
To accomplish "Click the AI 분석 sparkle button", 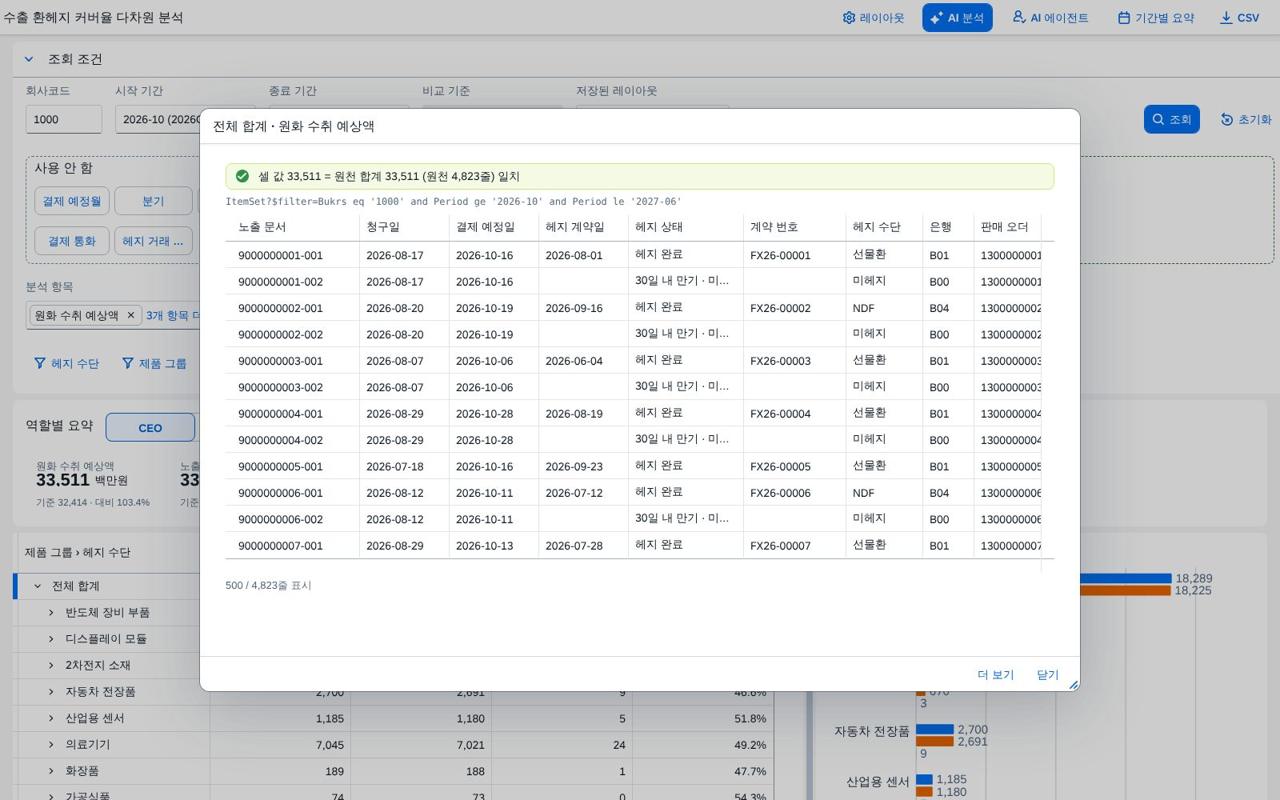I will pos(957,18).
